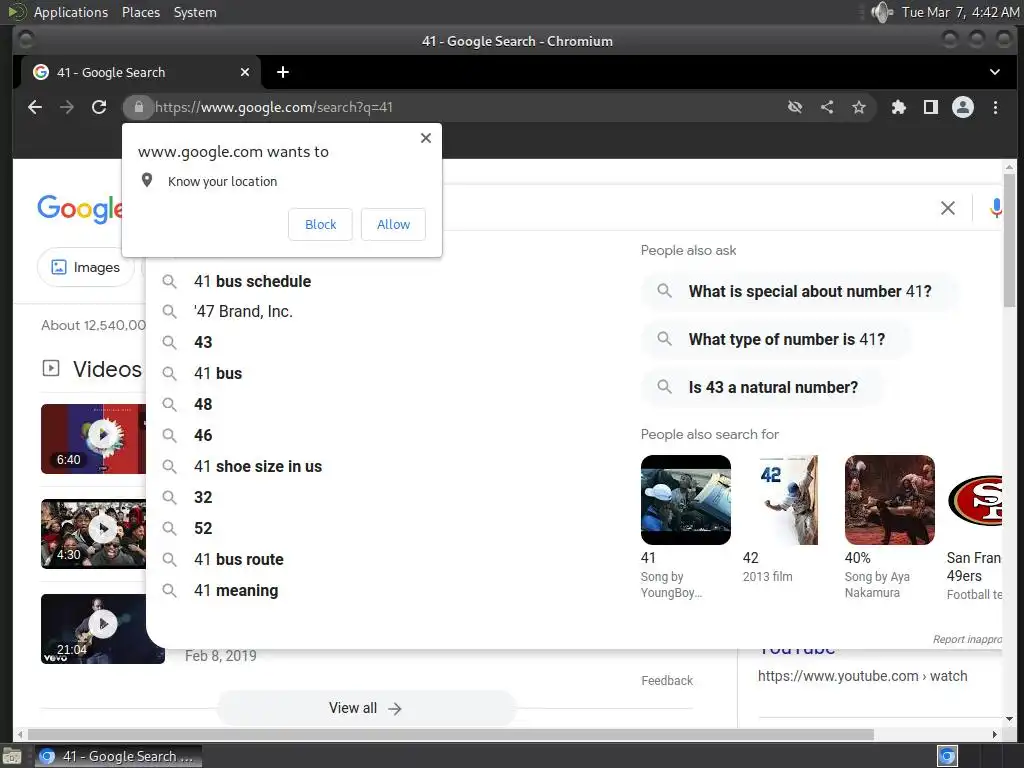
Task: Click the Videos section play icon
Action: (50, 368)
